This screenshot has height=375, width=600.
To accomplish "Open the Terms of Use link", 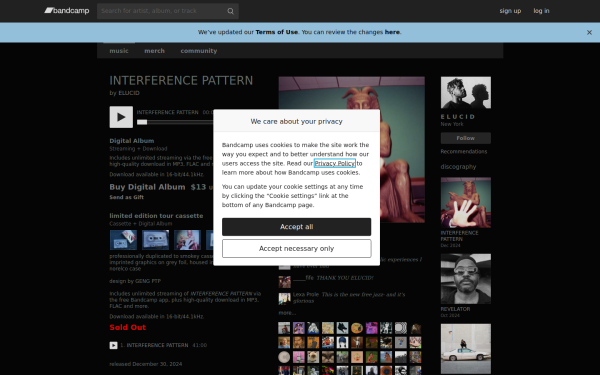I will [x=276, y=32].
